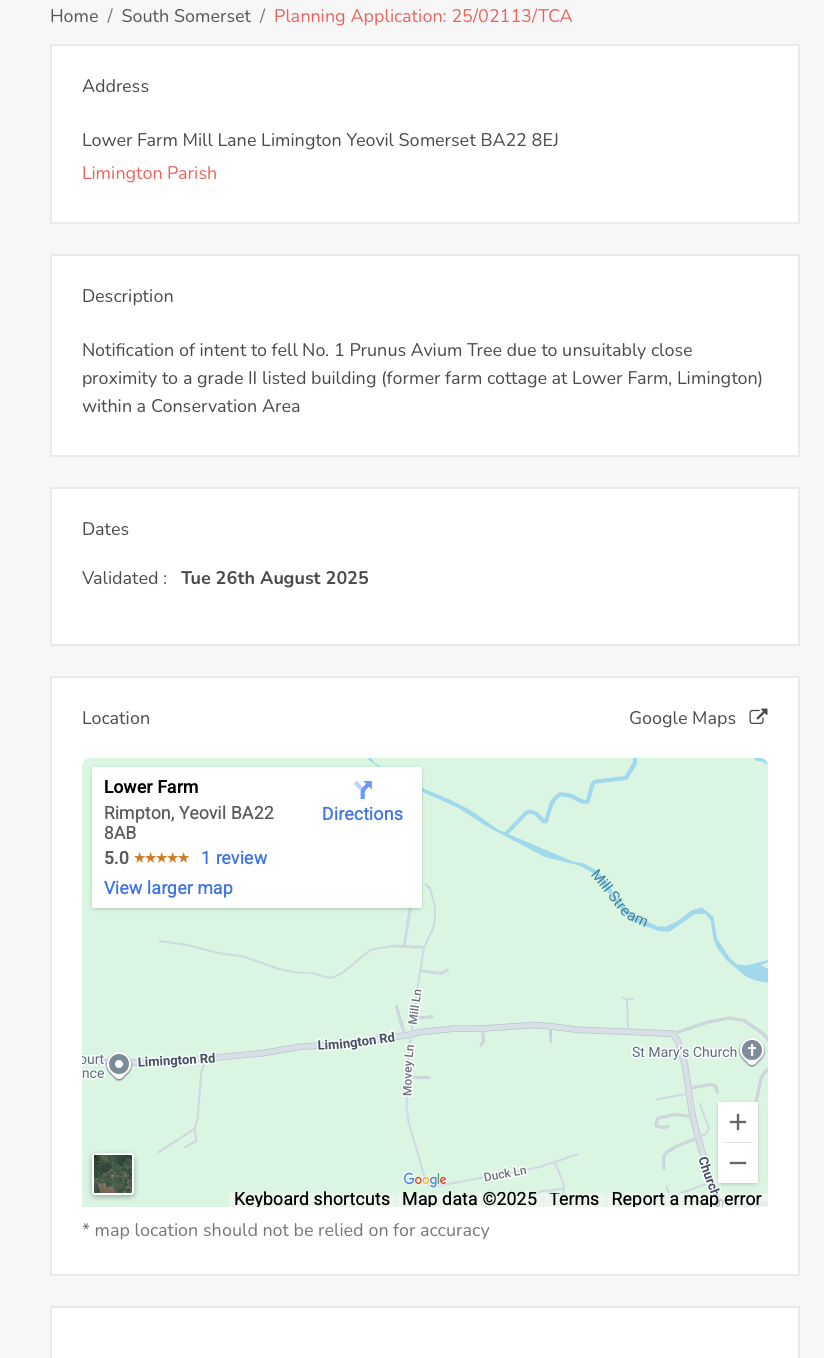824x1358 pixels.
Task: Switch to satellite imagery thumbnail
Action: (113, 1174)
